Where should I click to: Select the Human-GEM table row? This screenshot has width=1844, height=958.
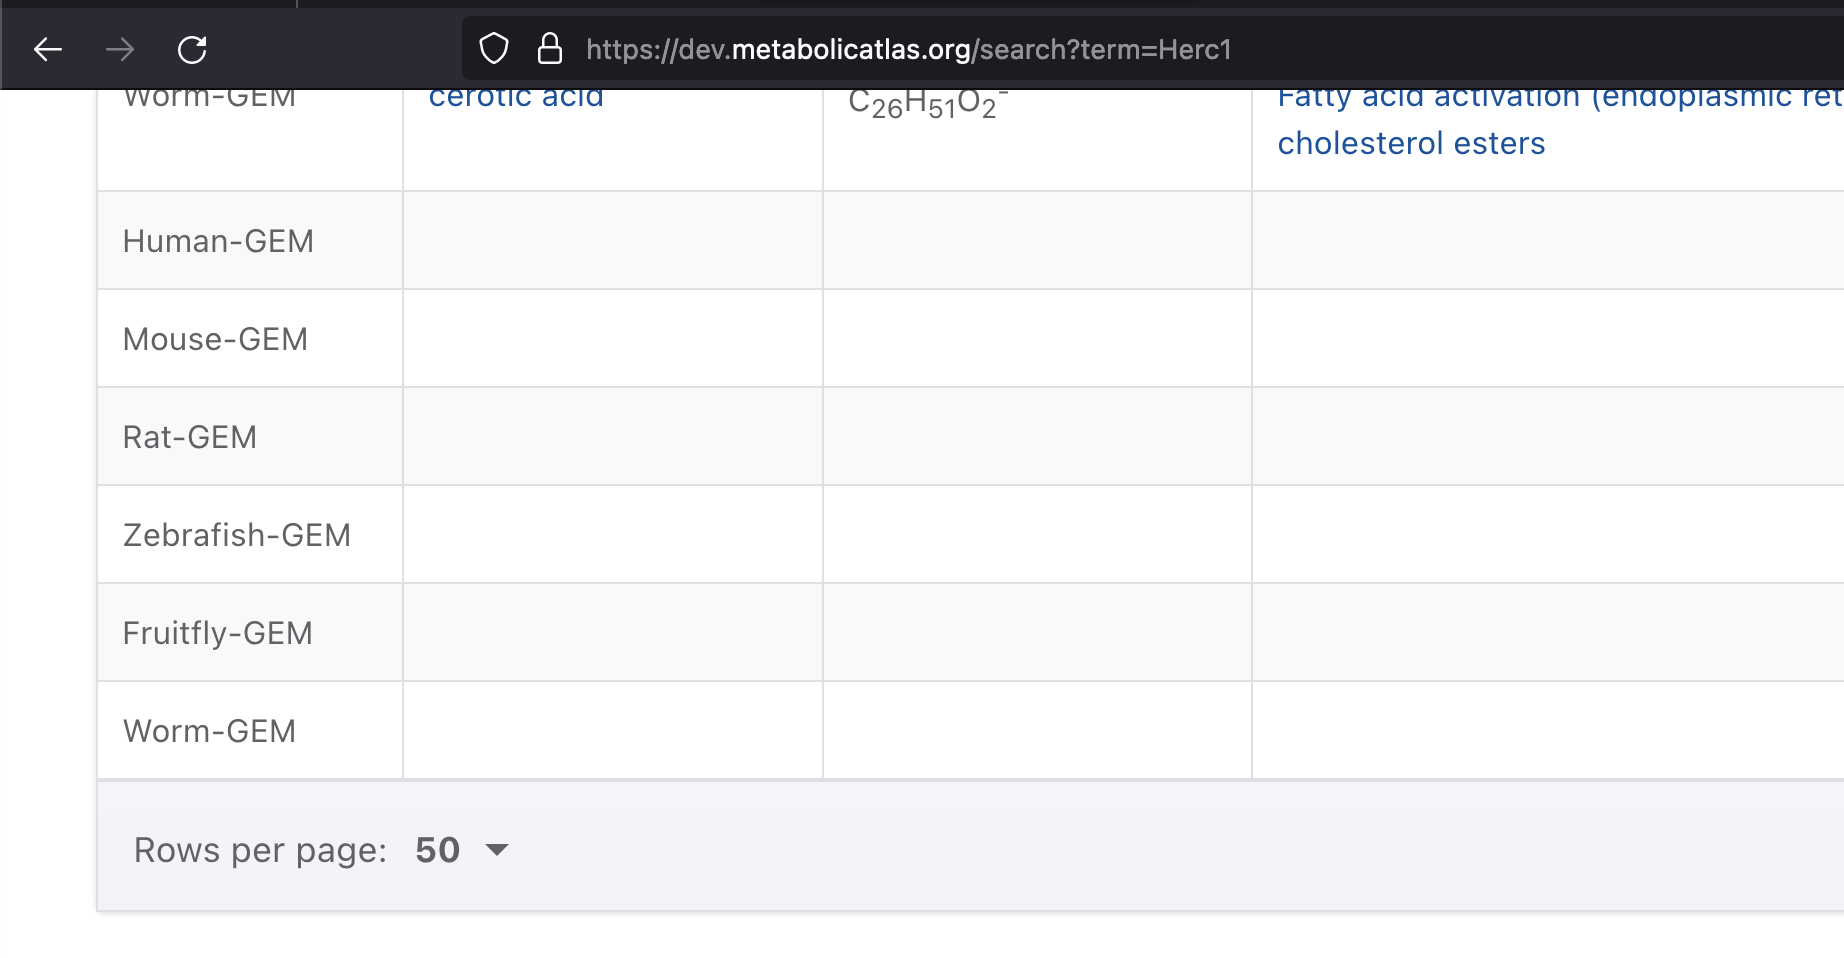(218, 240)
